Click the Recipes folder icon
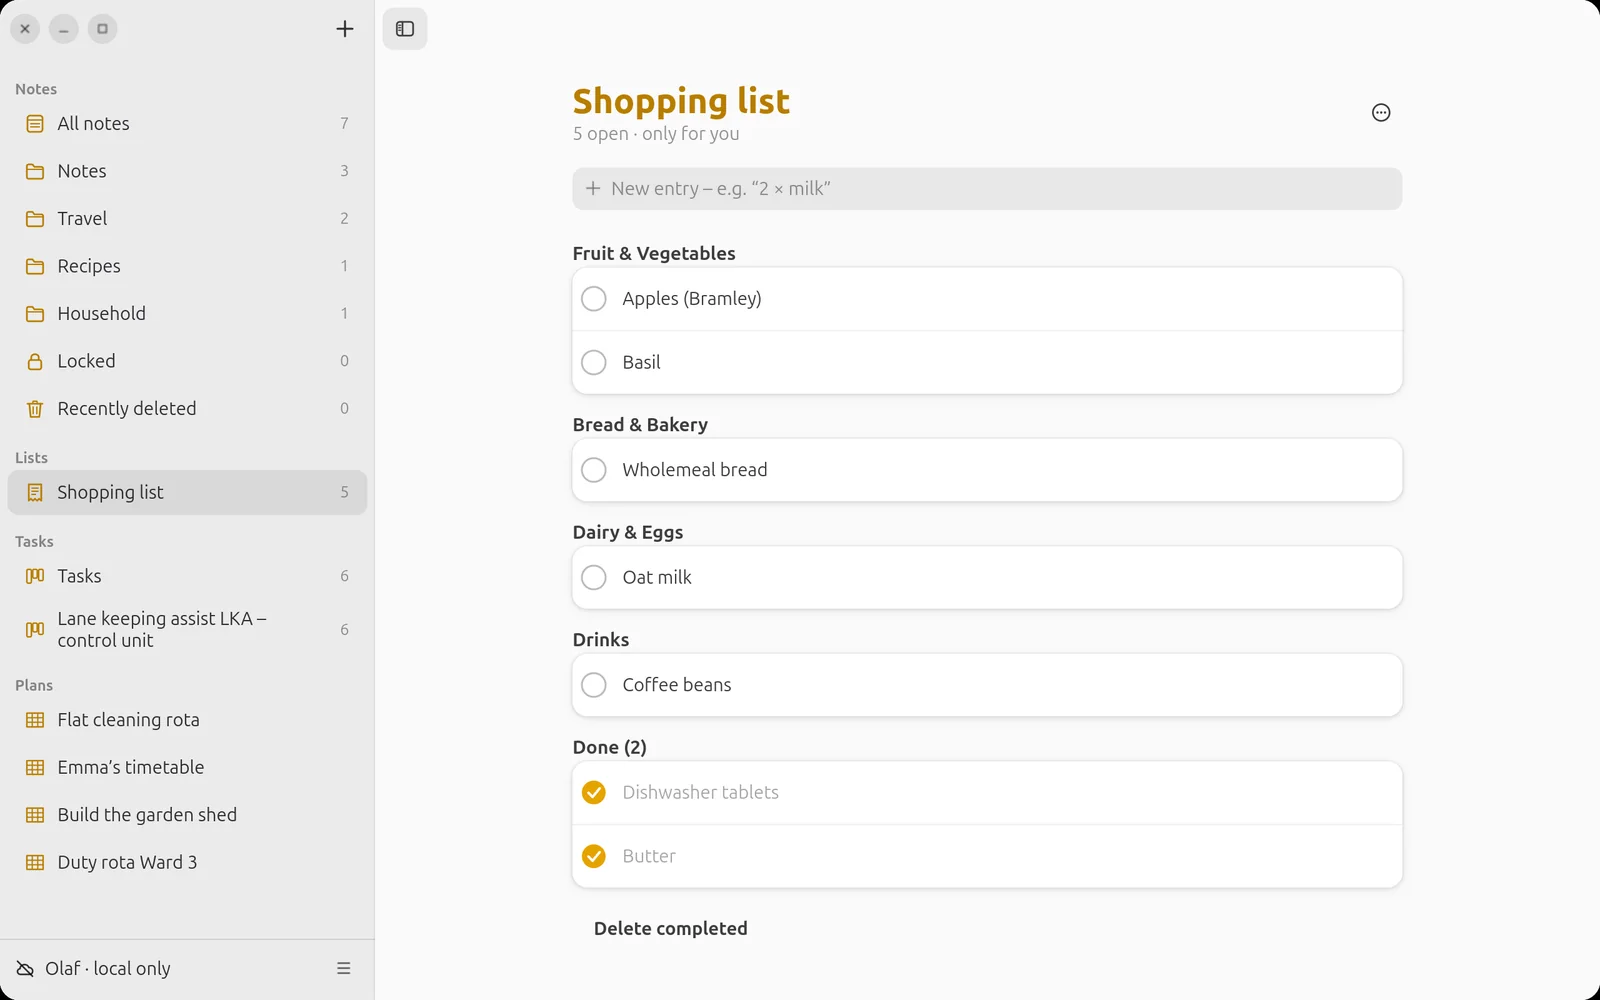 click(35, 266)
